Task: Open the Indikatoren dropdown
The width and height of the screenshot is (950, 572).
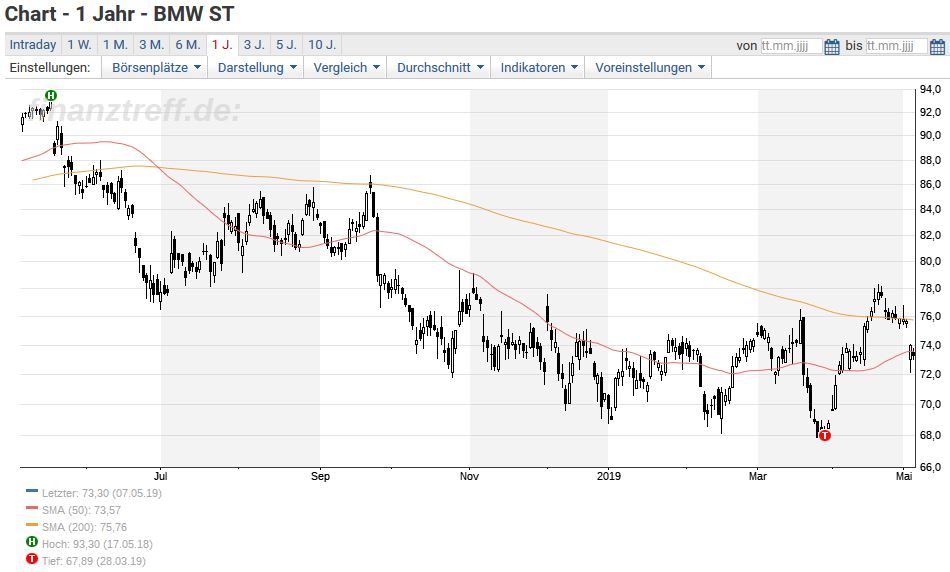Action: [x=539, y=67]
